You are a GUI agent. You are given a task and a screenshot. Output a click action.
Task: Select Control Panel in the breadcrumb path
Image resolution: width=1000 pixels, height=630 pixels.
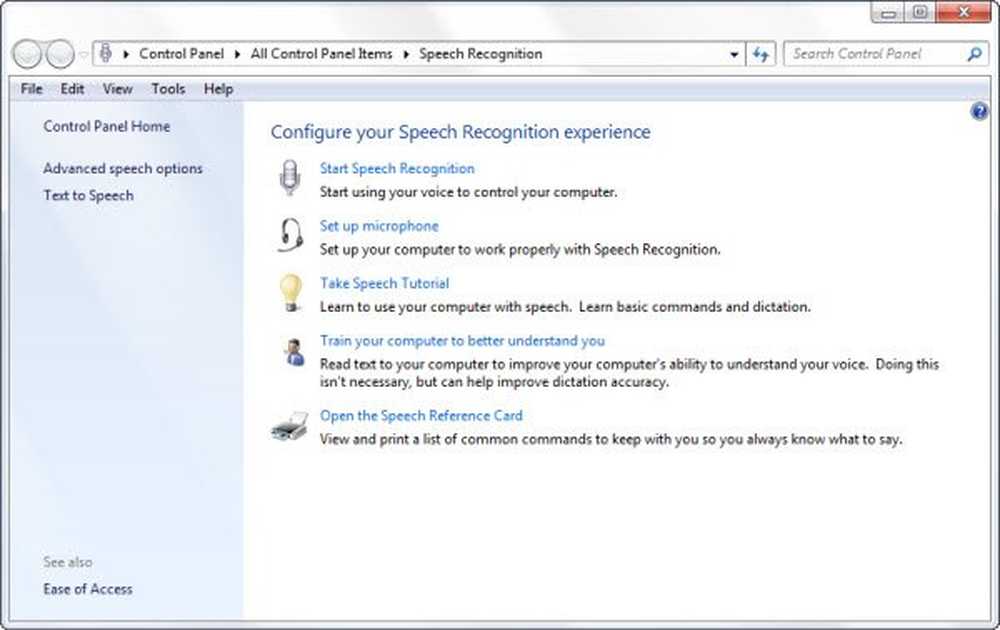pyautogui.click(x=181, y=54)
